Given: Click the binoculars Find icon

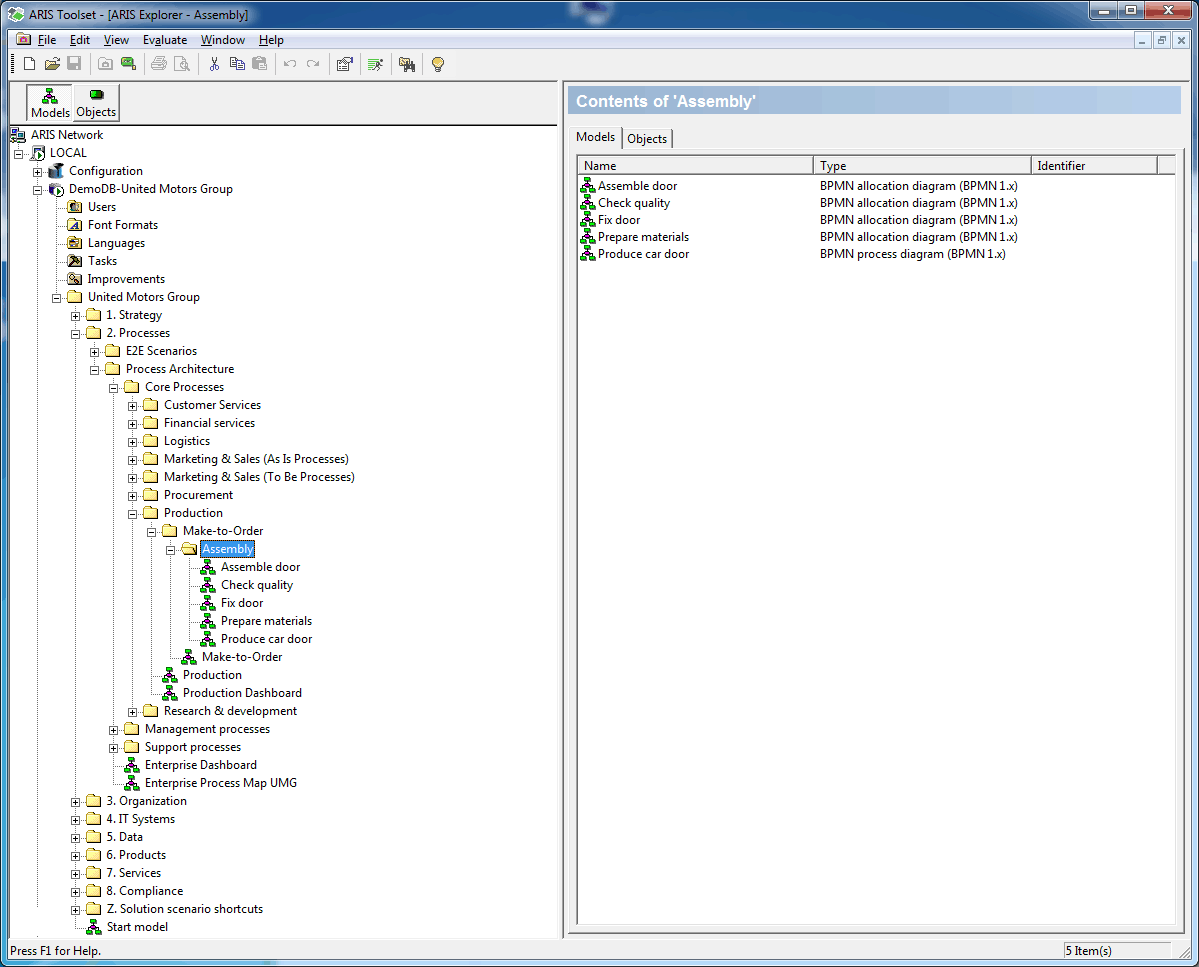Looking at the screenshot, I should point(407,64).
